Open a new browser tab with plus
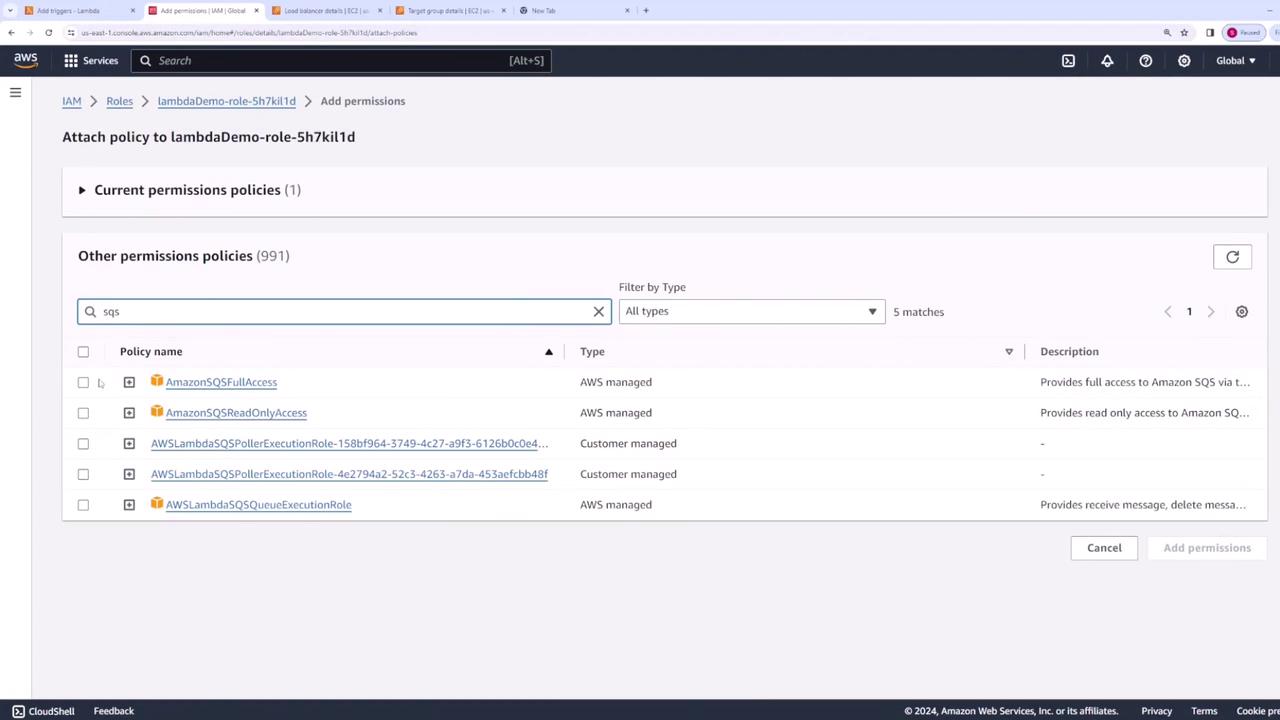The image size is (1280, 720). pyautogui.click(x=646, y=11)
